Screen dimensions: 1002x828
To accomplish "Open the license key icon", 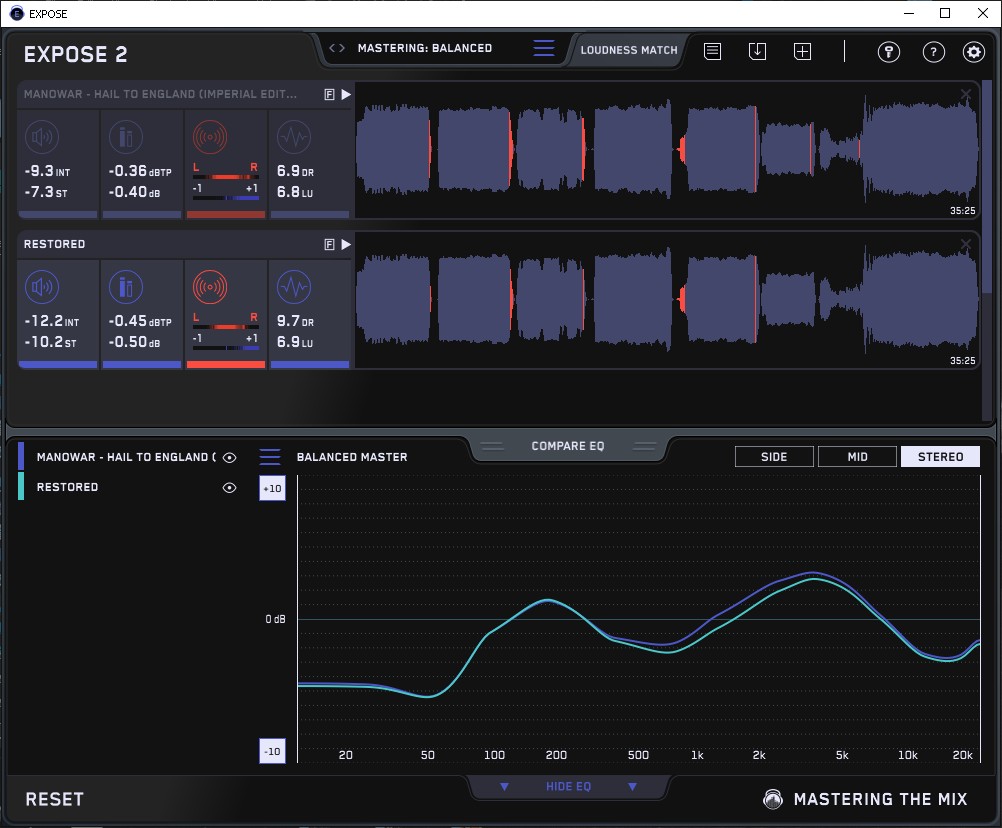I will point(888,52).
